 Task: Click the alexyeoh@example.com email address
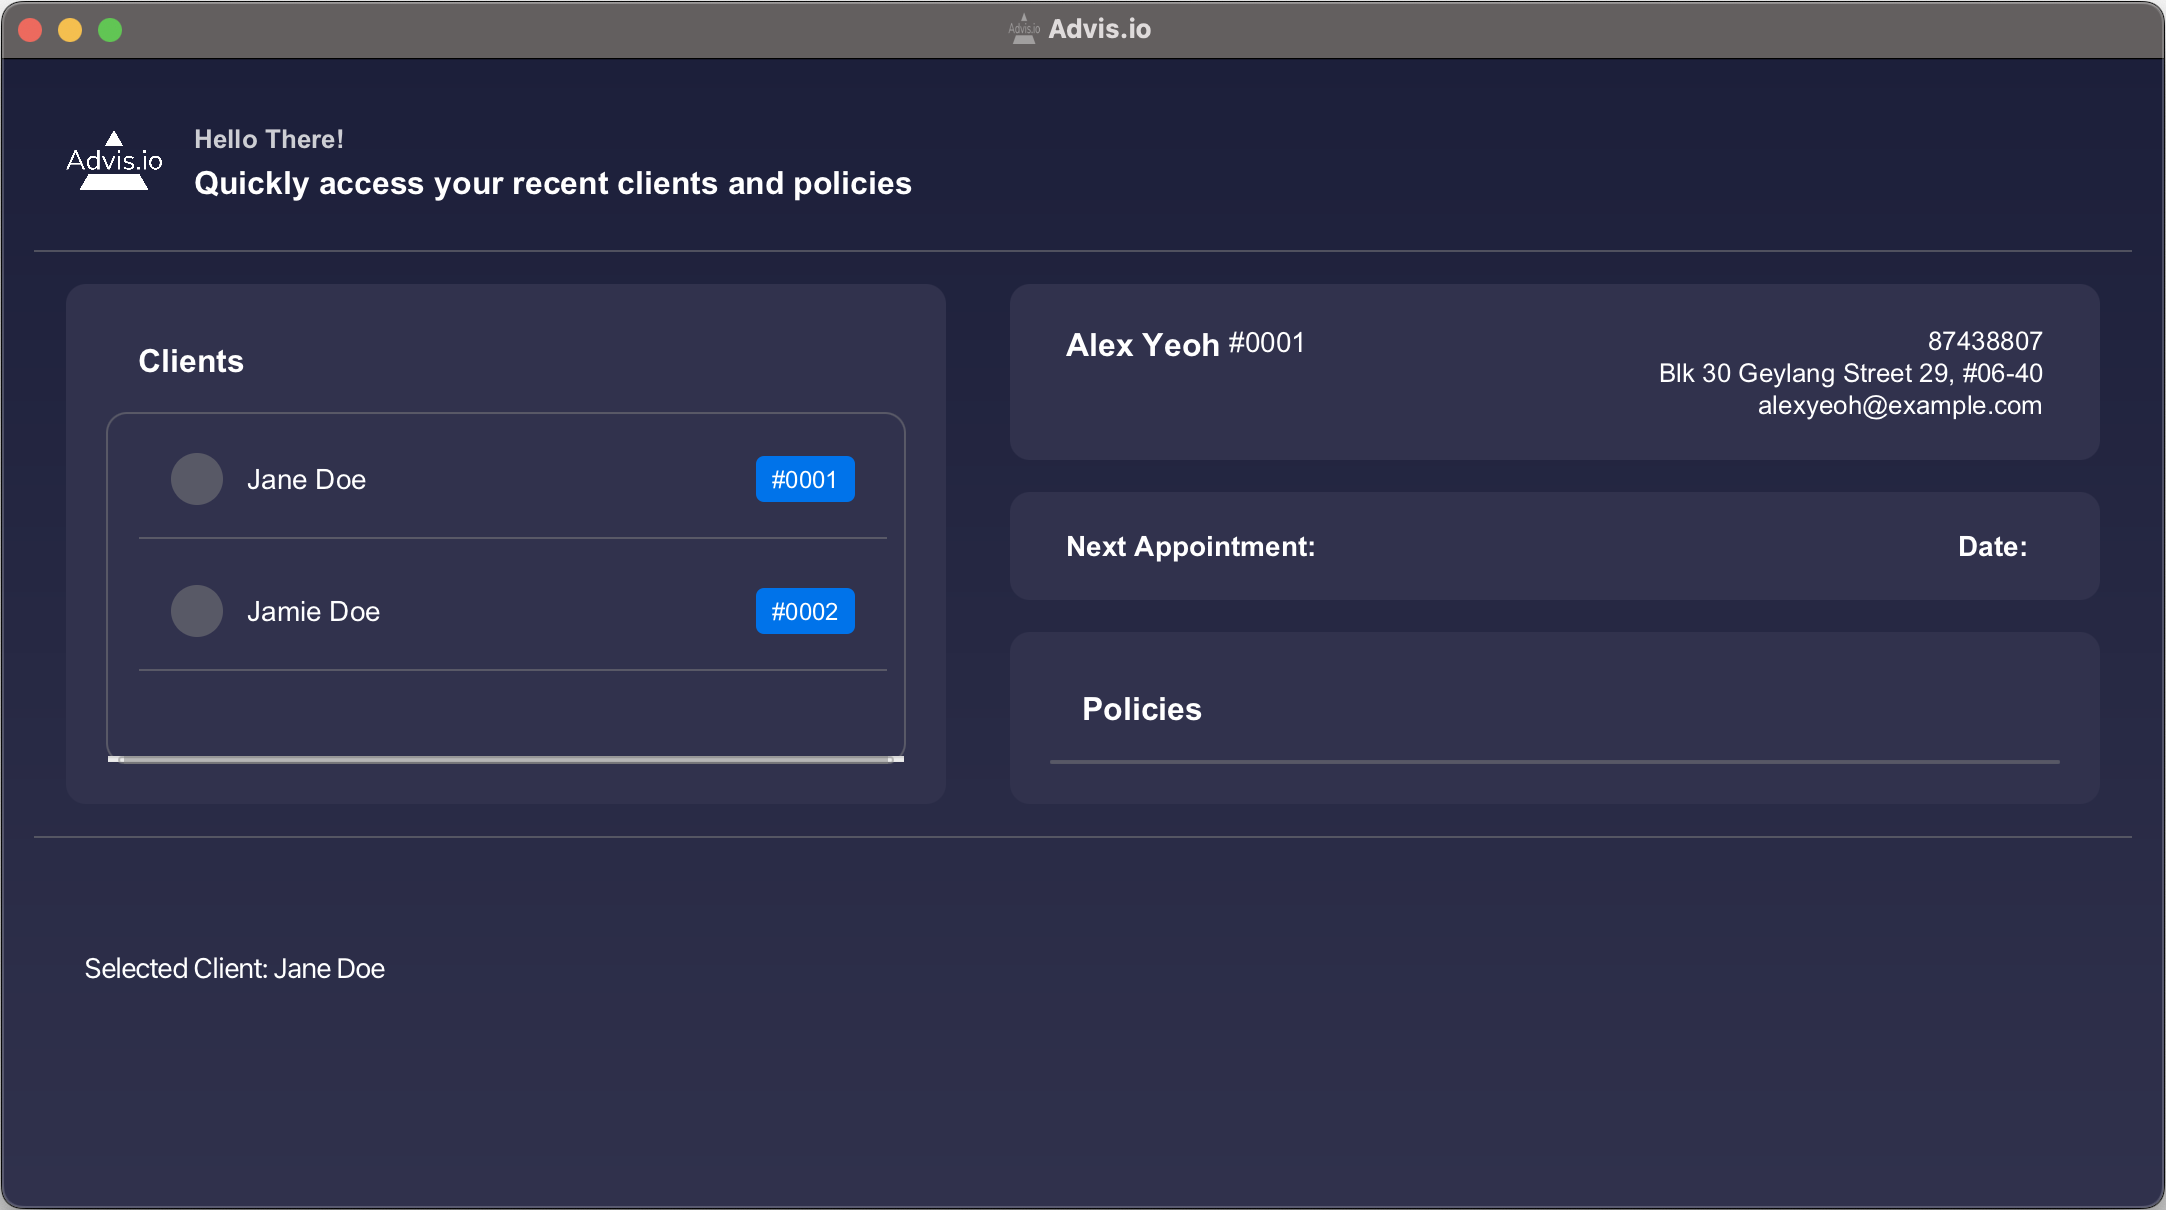(1899, 405)
